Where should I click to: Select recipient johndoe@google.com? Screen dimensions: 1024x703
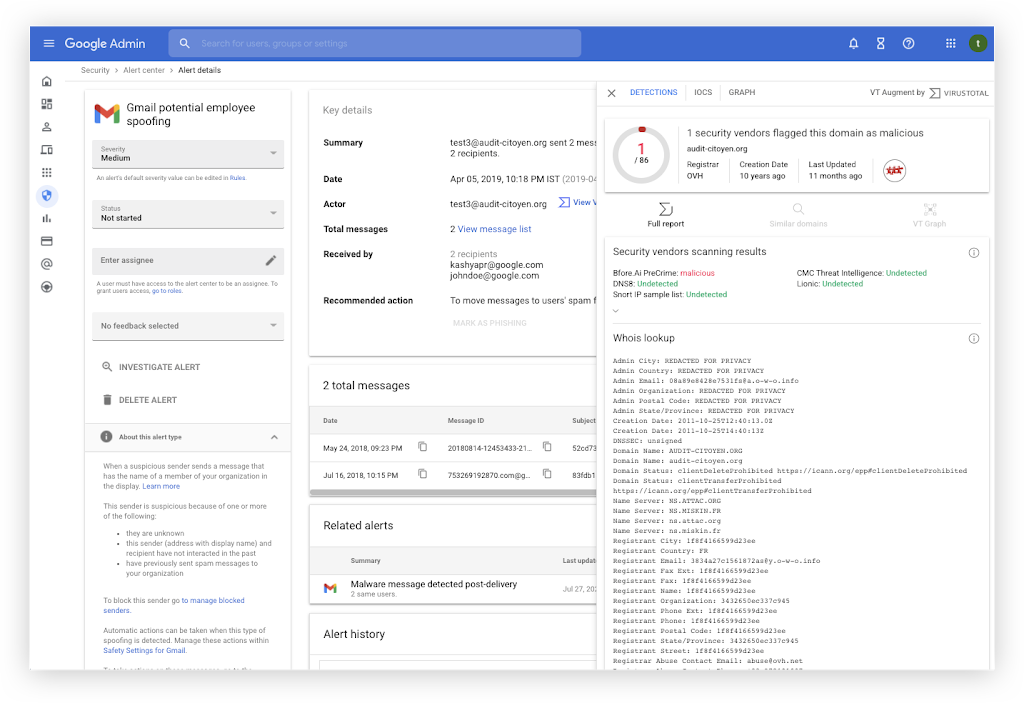[494, 276]
